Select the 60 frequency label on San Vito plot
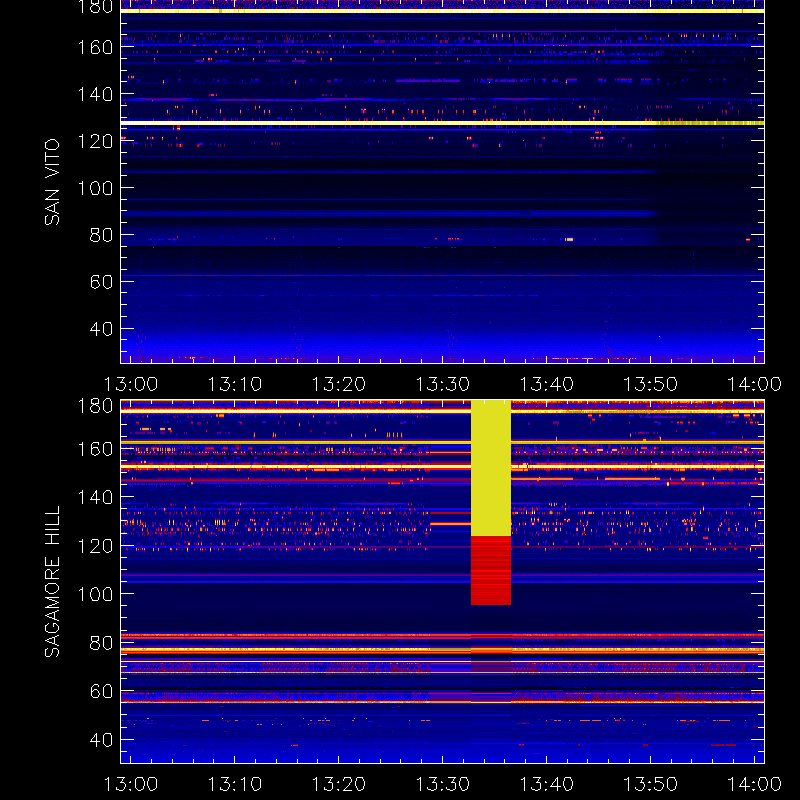The width and height of the screenshot is (800, 800). coord(101,282)
